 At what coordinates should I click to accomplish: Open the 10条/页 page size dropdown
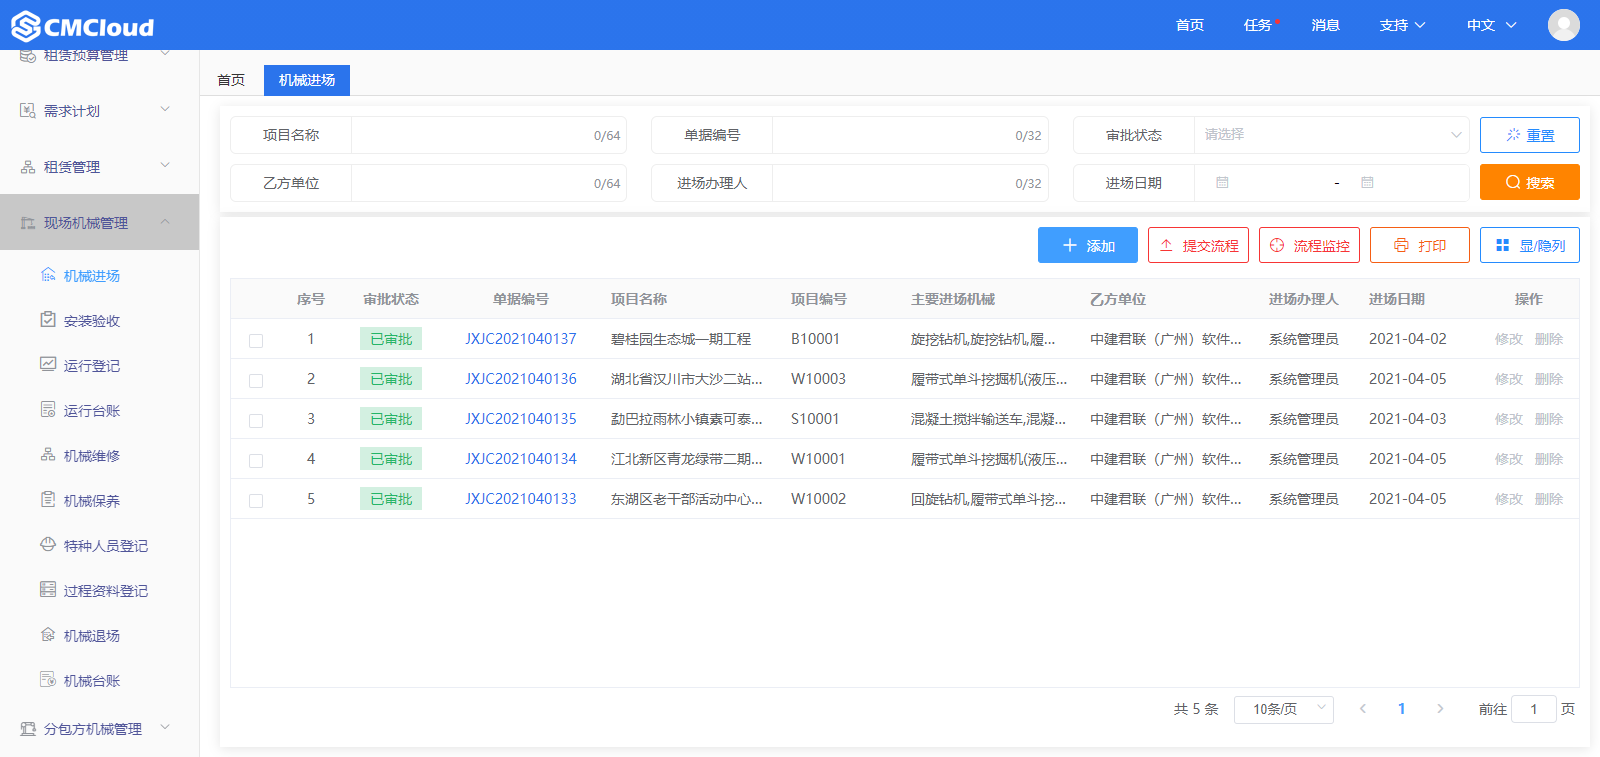[1284, 709]
